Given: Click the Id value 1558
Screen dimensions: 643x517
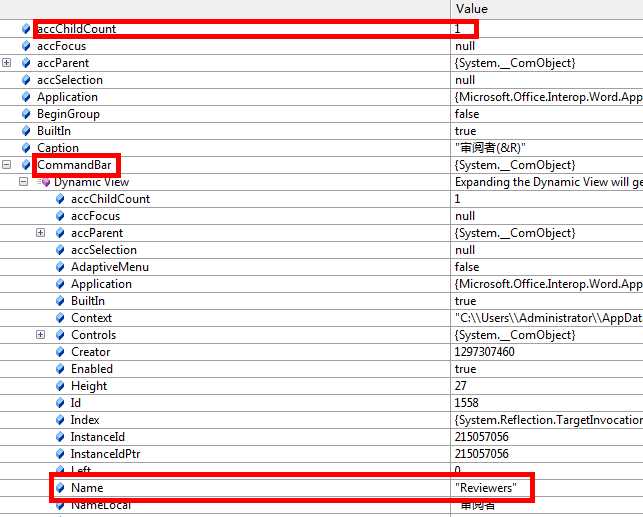Looking at the screenshot, I should [466, 403].
